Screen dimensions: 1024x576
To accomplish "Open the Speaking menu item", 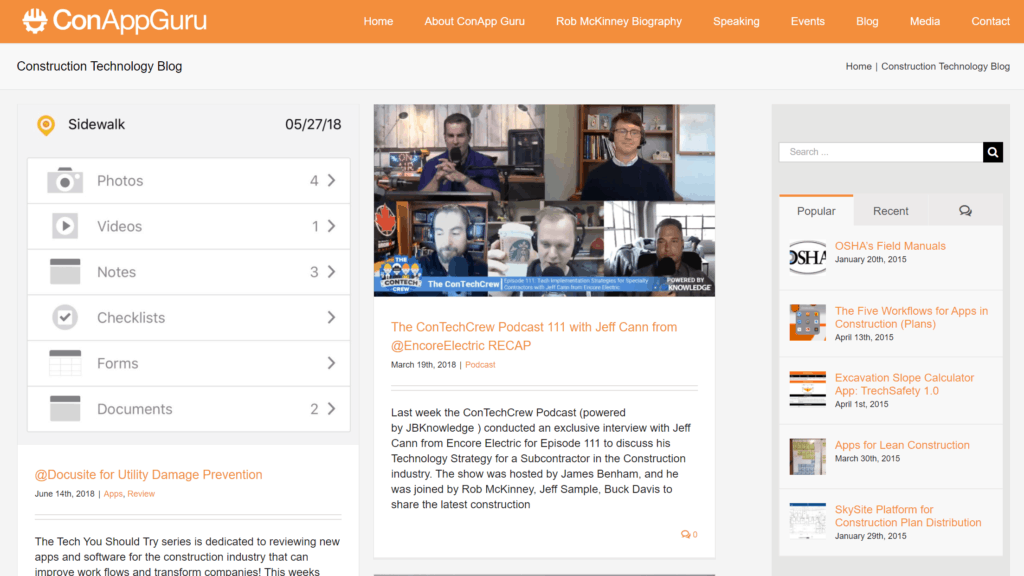I will (x=736, y=22).
